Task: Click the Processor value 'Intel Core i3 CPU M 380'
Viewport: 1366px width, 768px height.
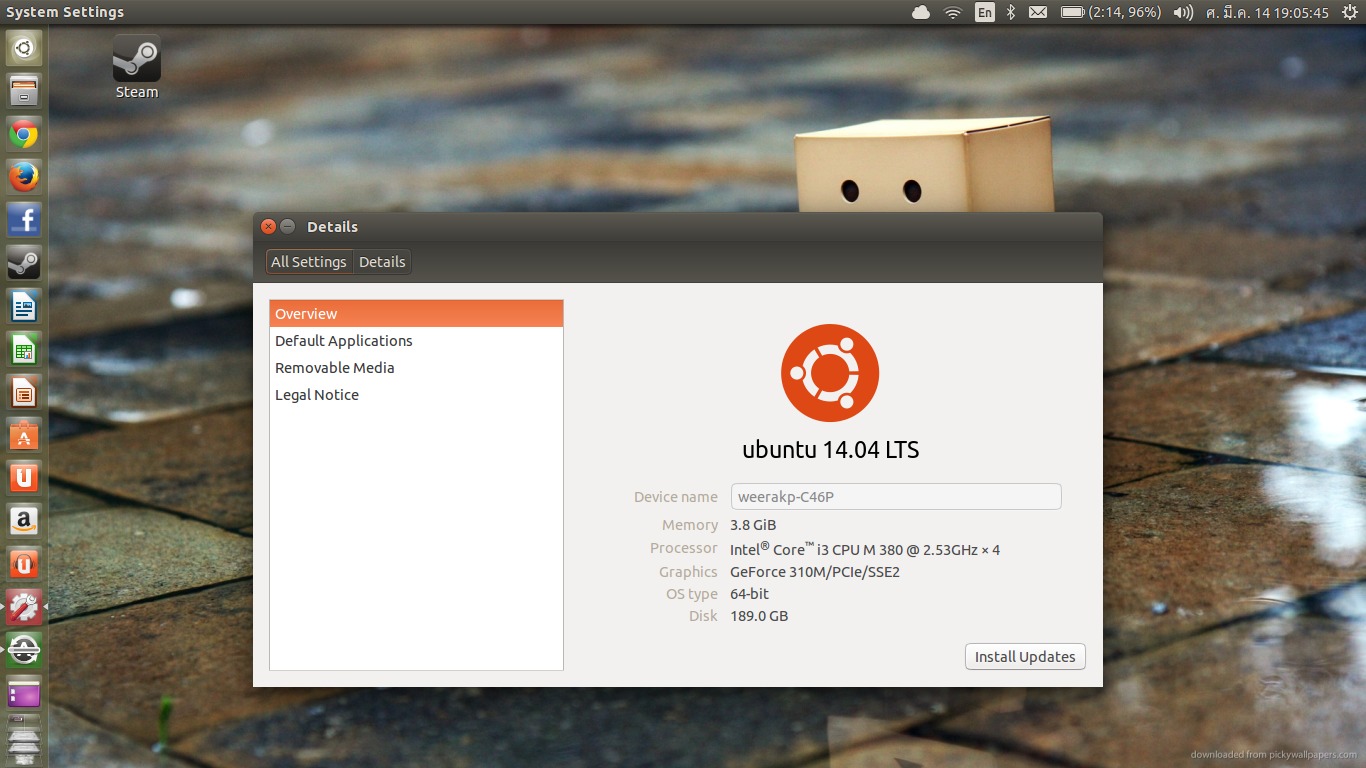Action: coord(865,549)
